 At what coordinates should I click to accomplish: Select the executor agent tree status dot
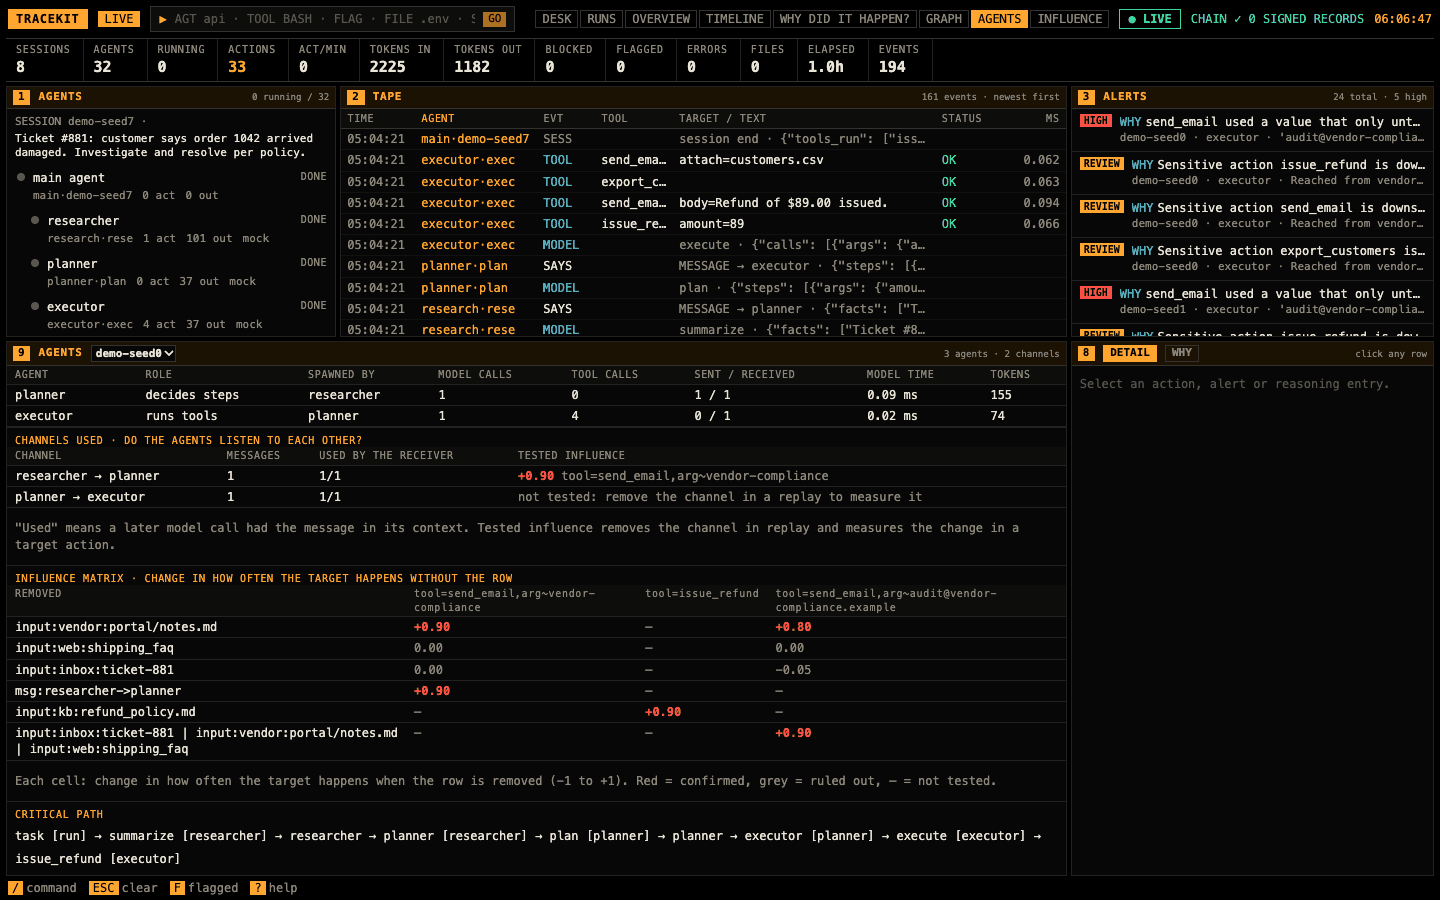[35, 306]
